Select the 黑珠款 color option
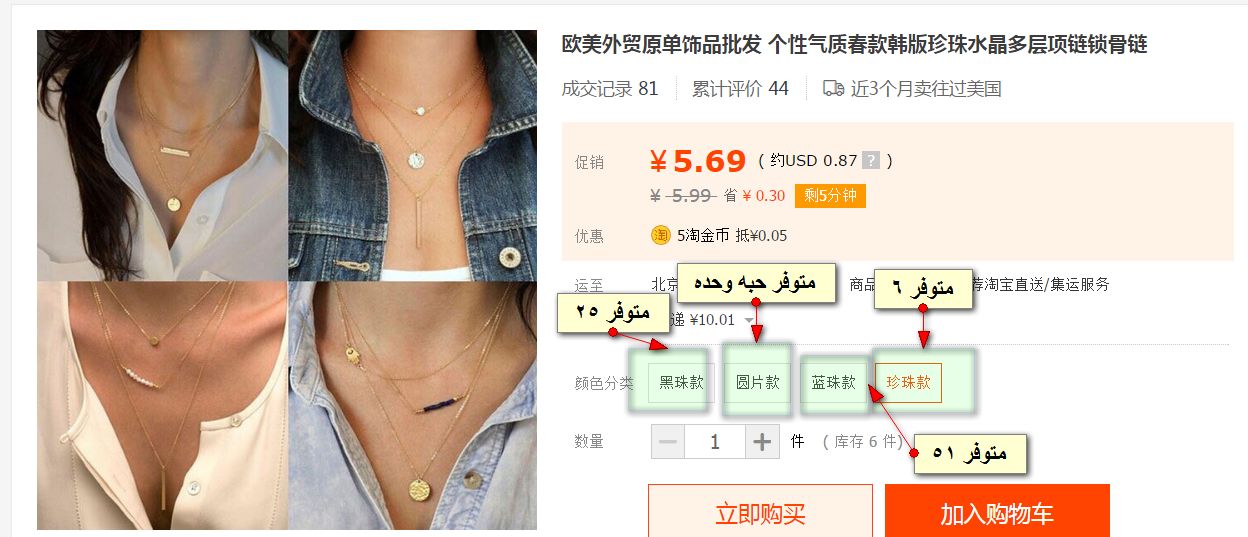1248x537 pixels. tap(681, 382)
